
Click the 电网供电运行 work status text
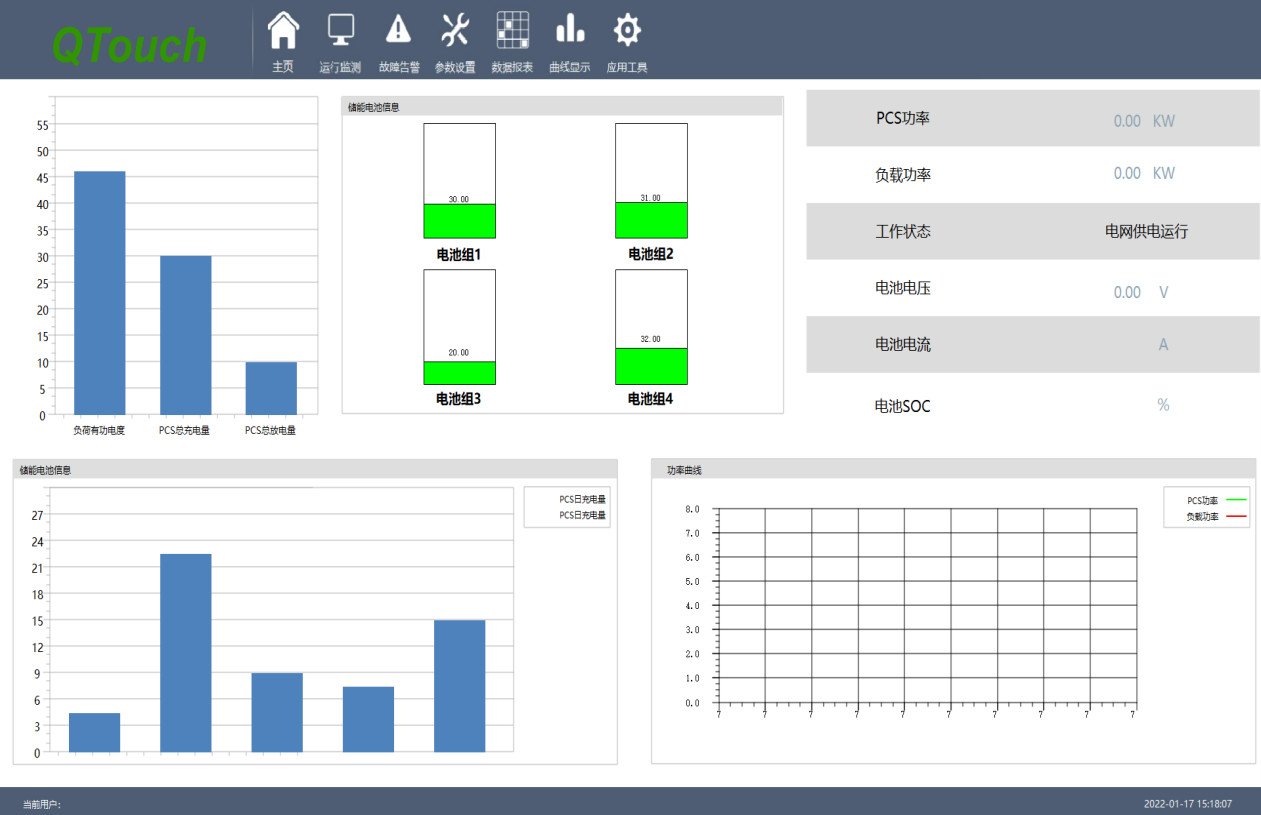(x=1146, y=231)
